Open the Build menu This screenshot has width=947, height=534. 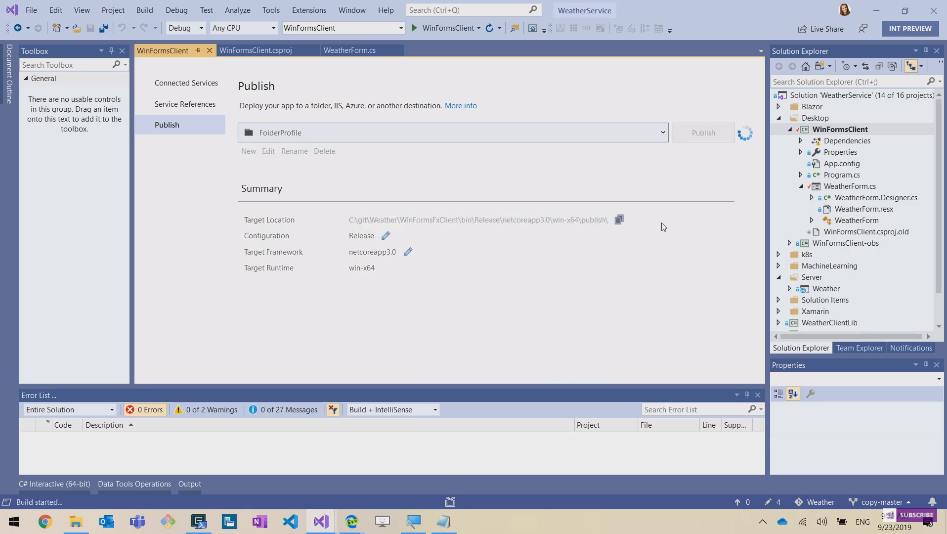(144, 10)
